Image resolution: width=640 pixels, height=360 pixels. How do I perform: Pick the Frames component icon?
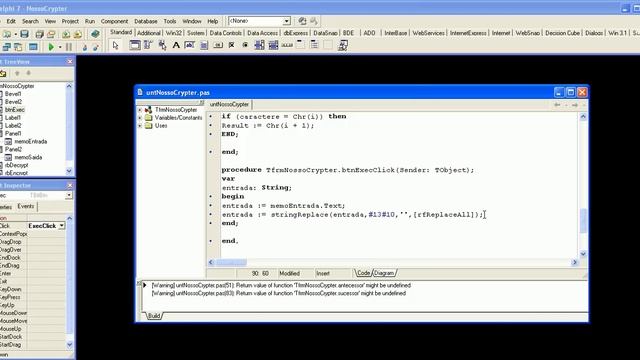(x=134, y=45)
